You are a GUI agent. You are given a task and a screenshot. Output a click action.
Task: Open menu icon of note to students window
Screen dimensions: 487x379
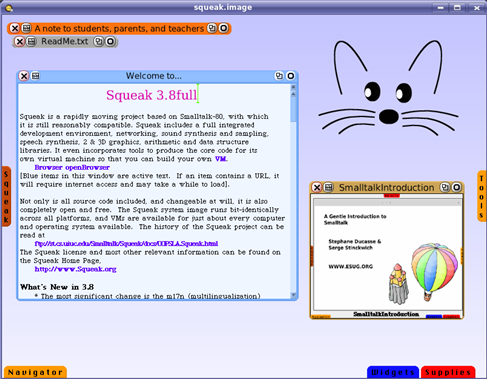(x=26, y=28)
